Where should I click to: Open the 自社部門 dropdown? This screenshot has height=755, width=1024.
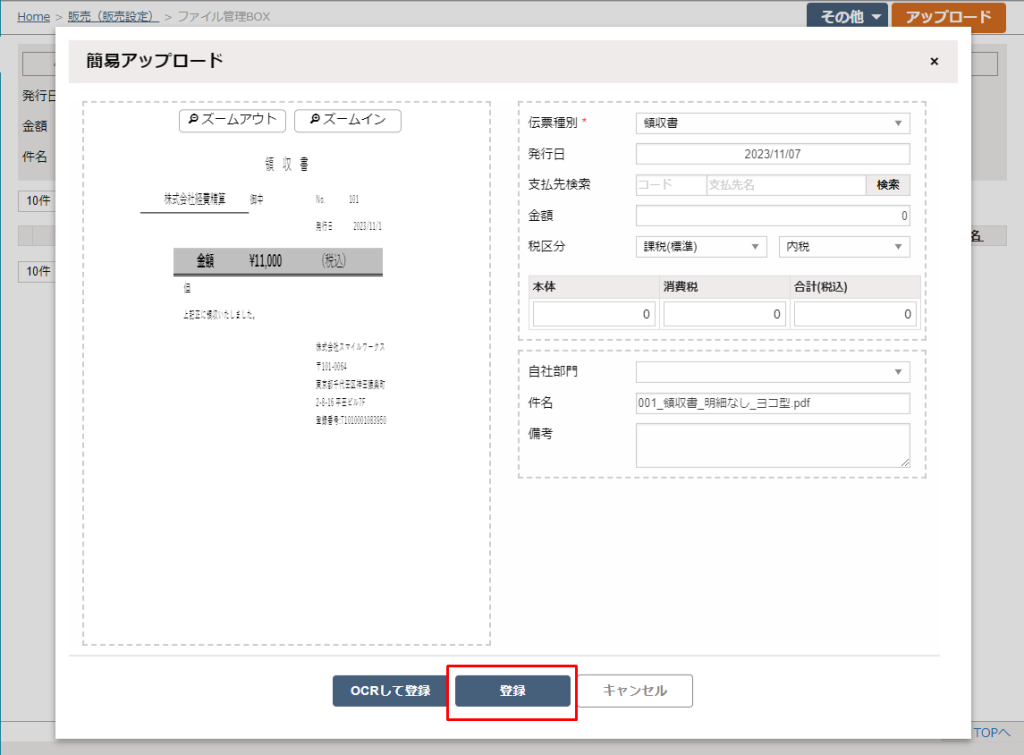773,372
